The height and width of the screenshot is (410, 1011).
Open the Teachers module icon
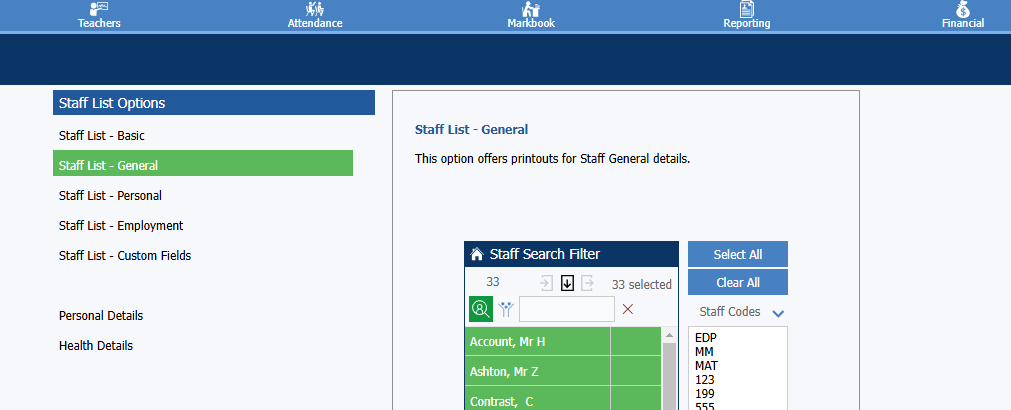click(99, 9)
